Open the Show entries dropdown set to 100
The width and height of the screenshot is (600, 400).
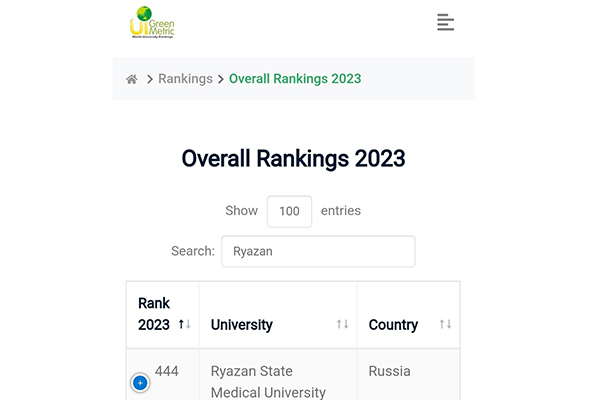coord(289,211)
